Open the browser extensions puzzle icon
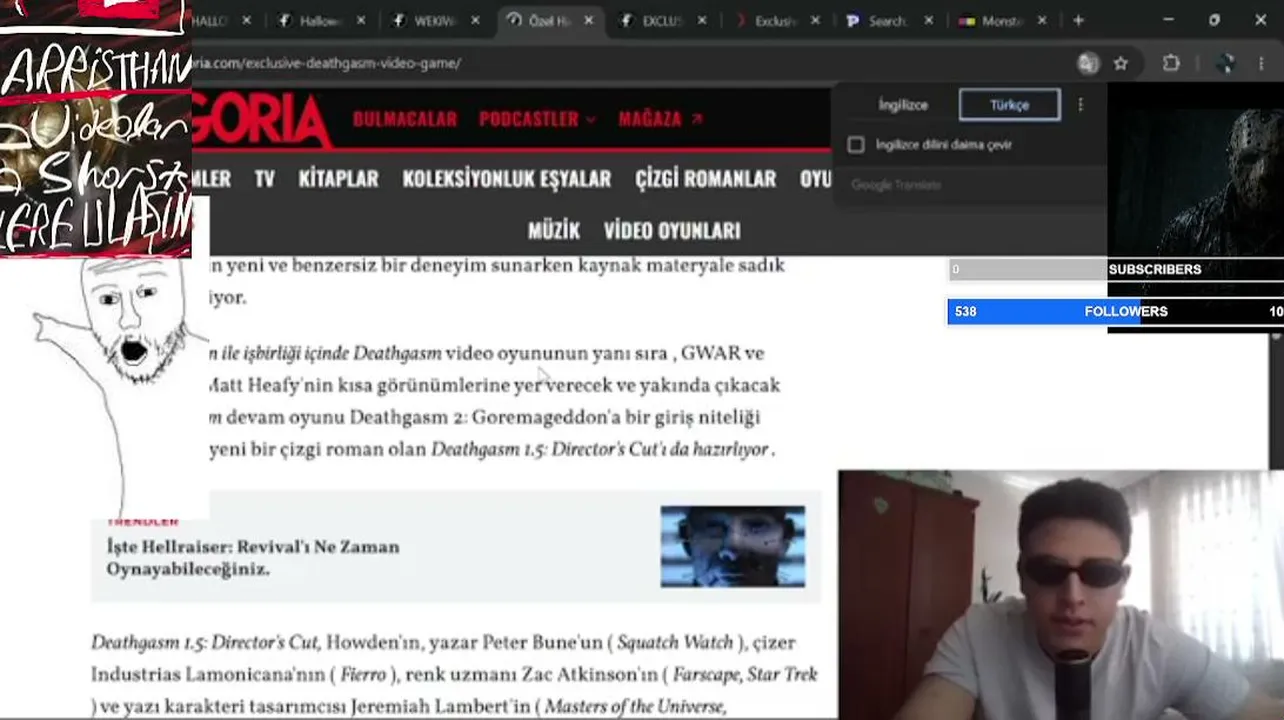This screenshot has height=720, width=1284. pyautogui.click(x=1171, y=63)
